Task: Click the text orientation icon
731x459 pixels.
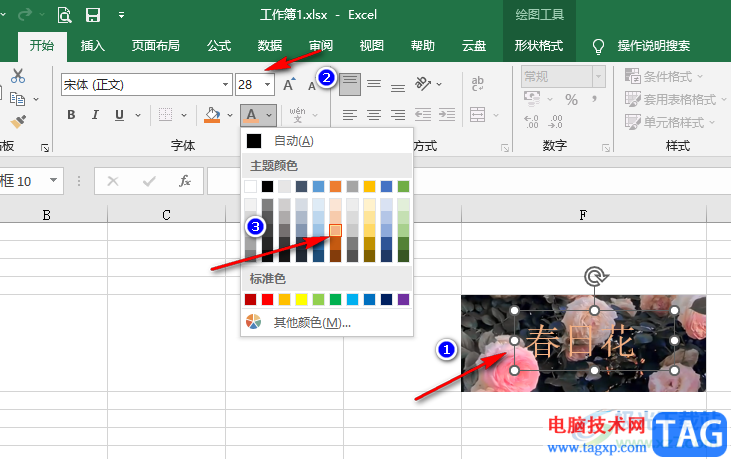Action: click(x=424, y=84)
